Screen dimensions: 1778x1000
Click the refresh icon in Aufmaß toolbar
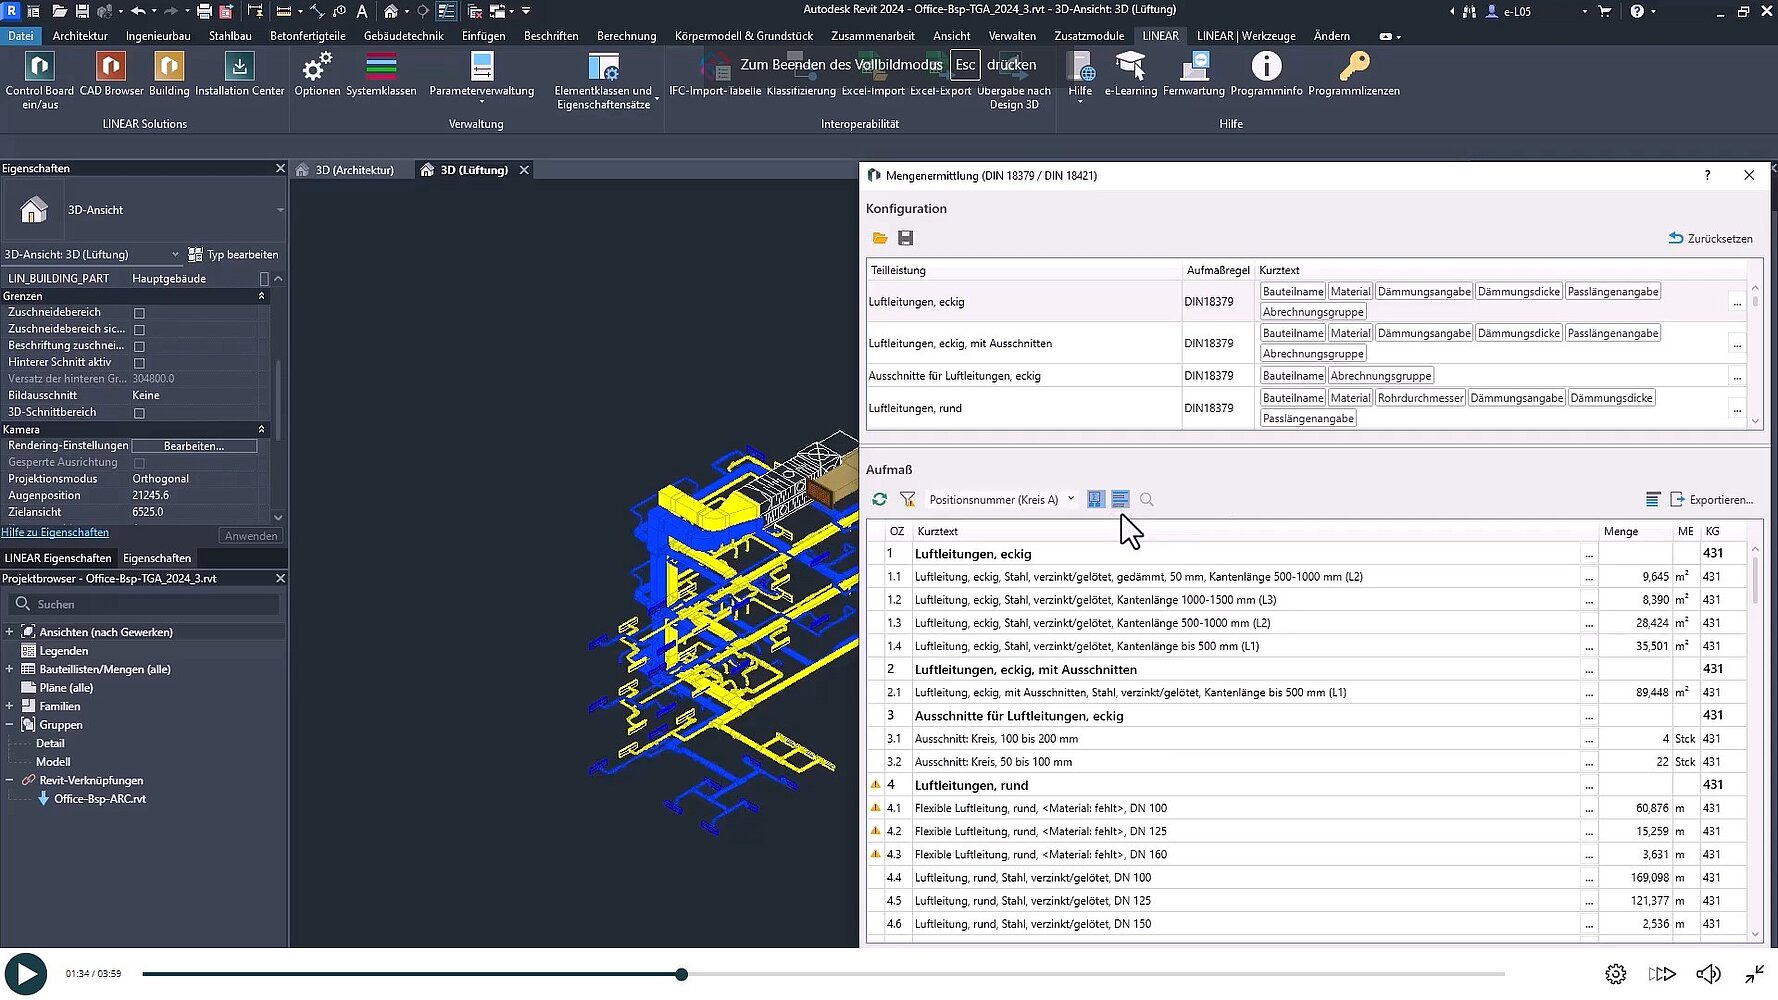click(x=880, y=499)
